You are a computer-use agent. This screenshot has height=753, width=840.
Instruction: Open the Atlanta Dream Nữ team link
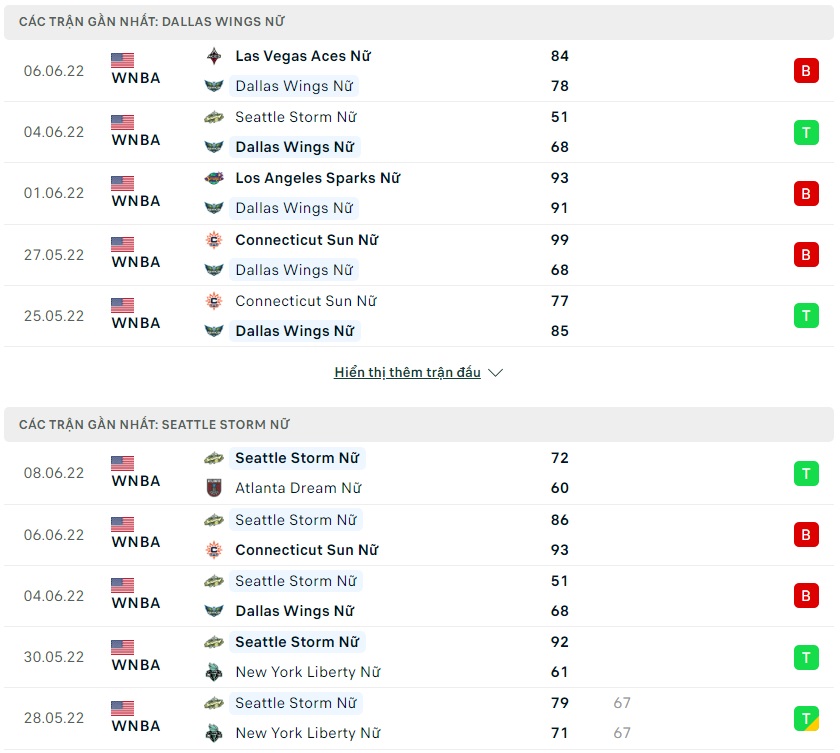point(298,488)
